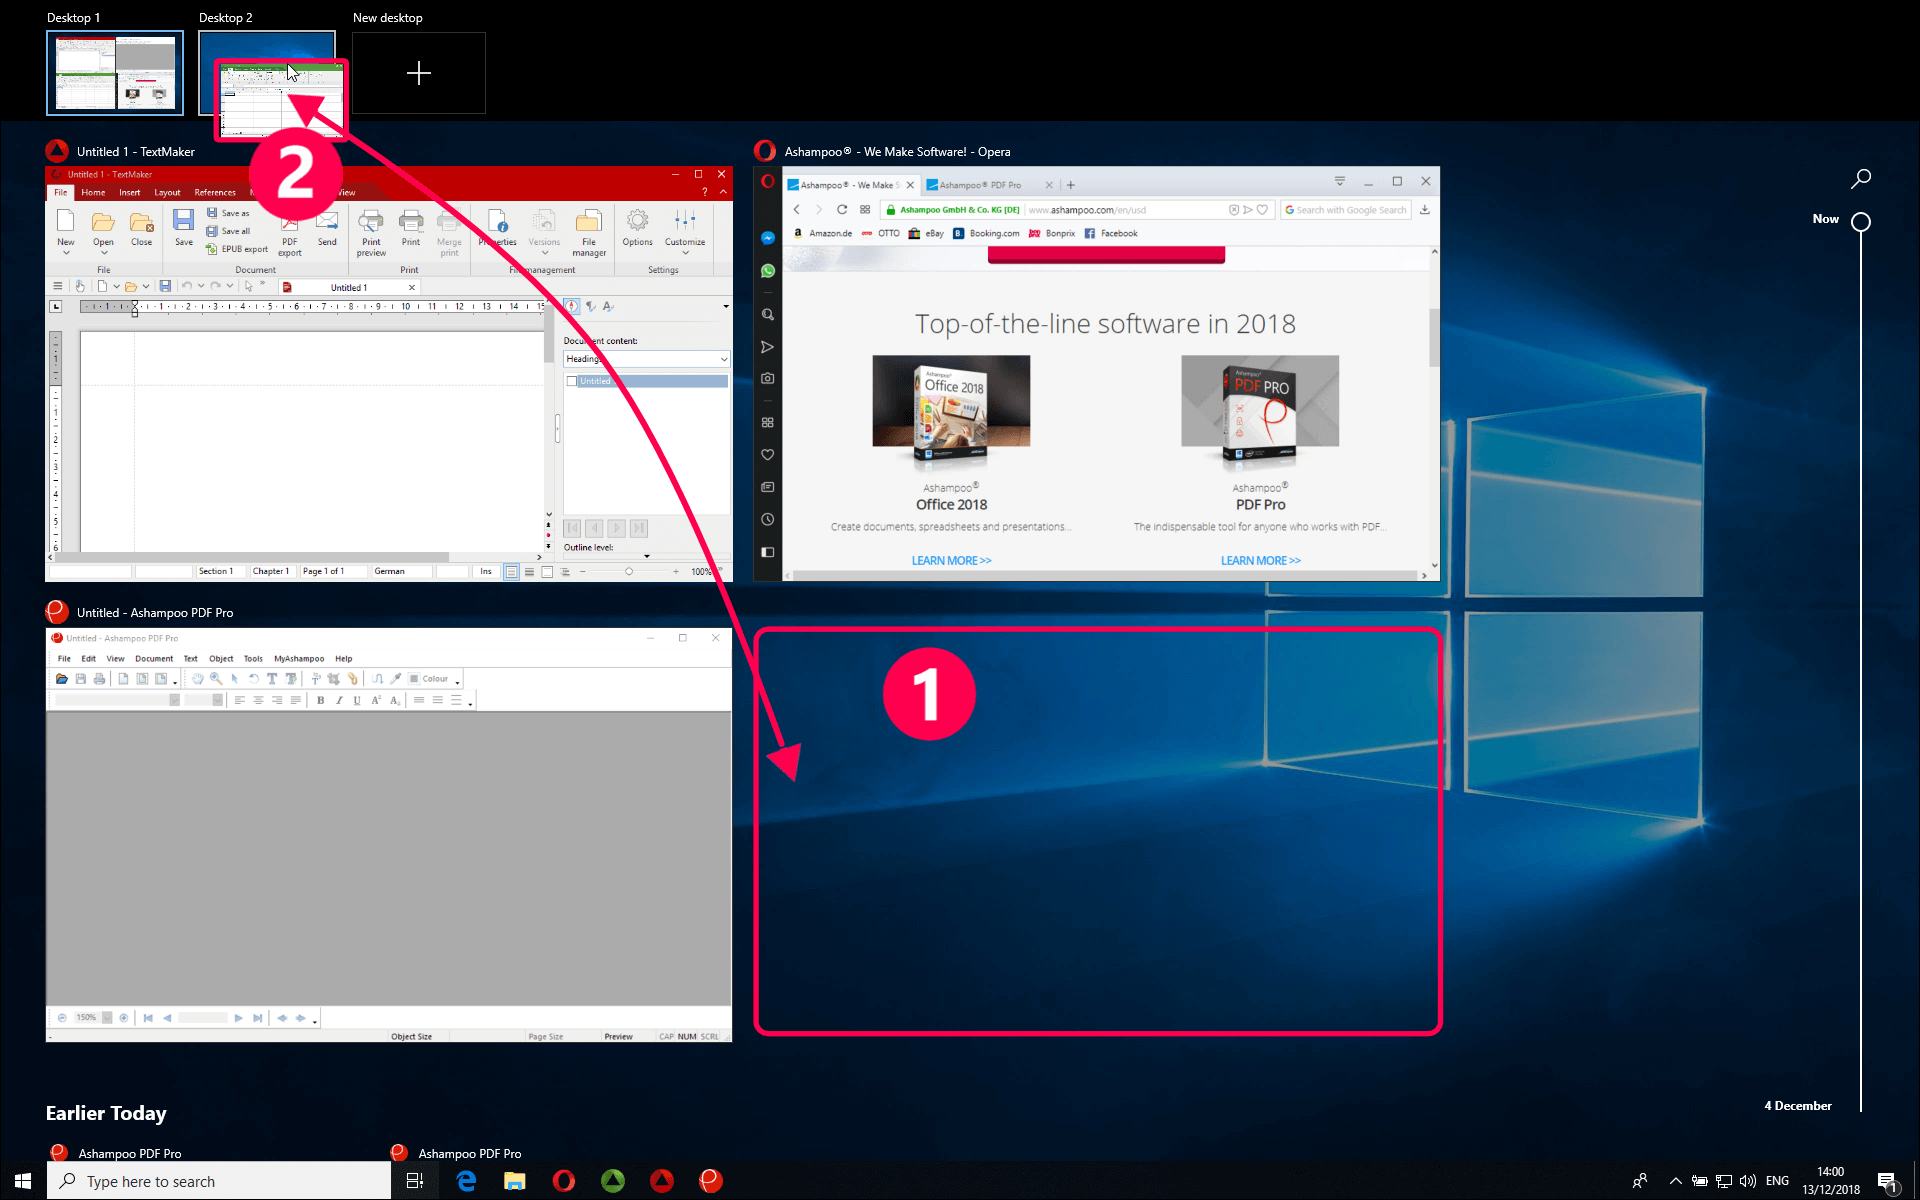Click EPUB export in TextMaker ribbon
The height and width of the screenshot is (1200, 1920).
tap(237, 249)
